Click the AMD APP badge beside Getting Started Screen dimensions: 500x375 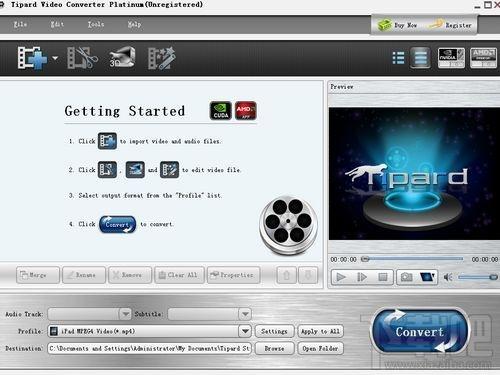click(x=246, y=110)
